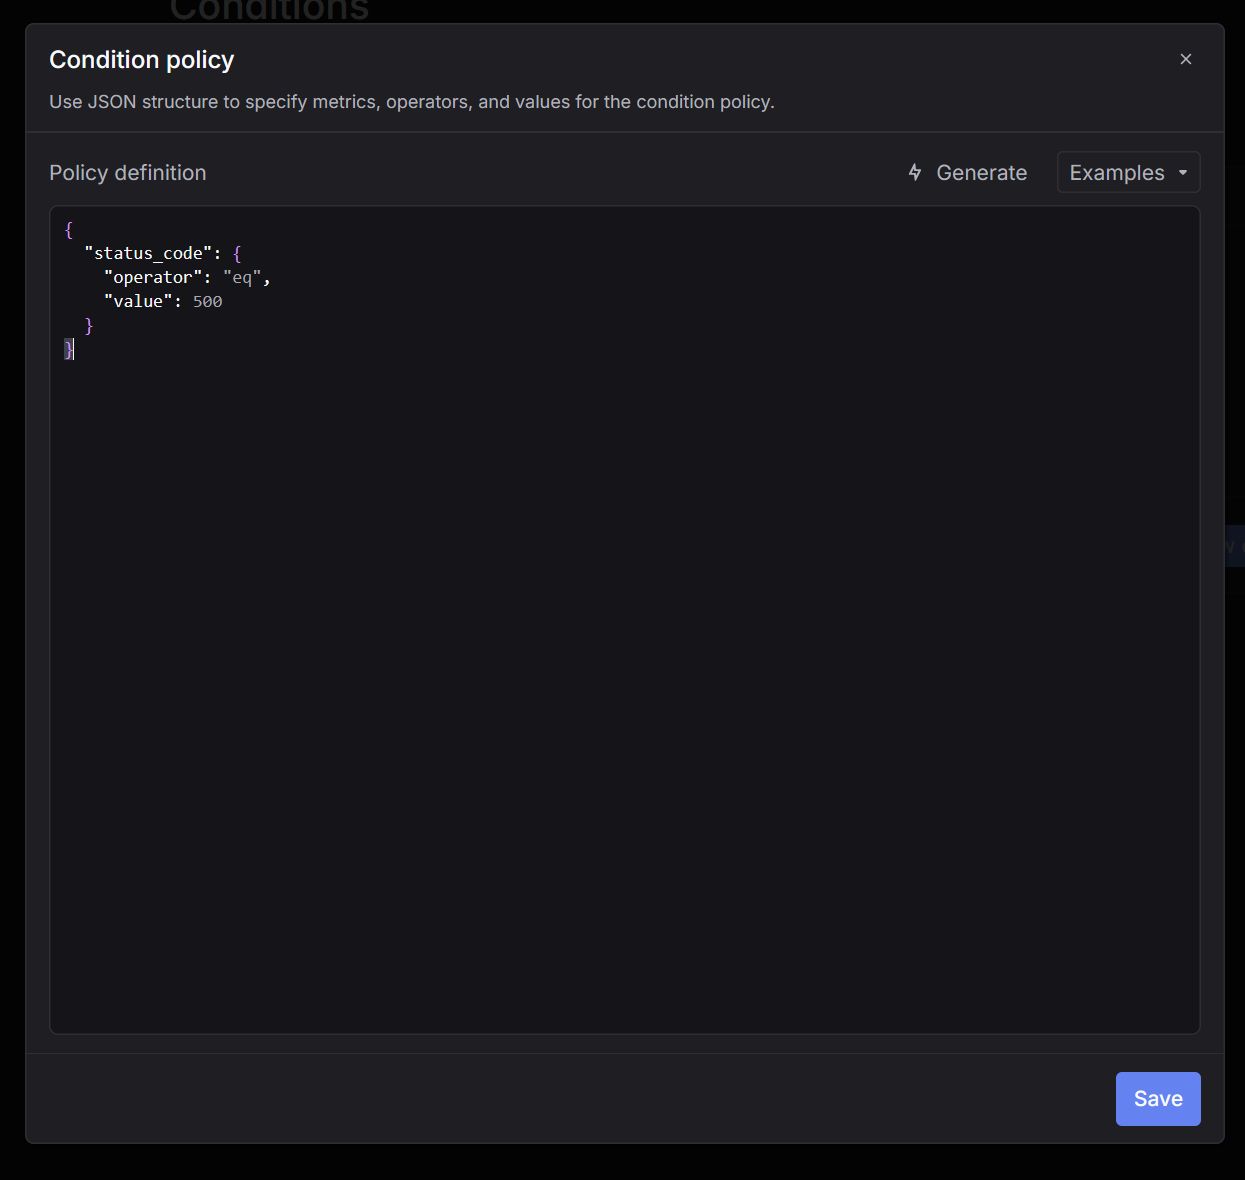Click the brace after "status_code" colon
Screen dimensions: 1245x1180
(x=237, y=253)
